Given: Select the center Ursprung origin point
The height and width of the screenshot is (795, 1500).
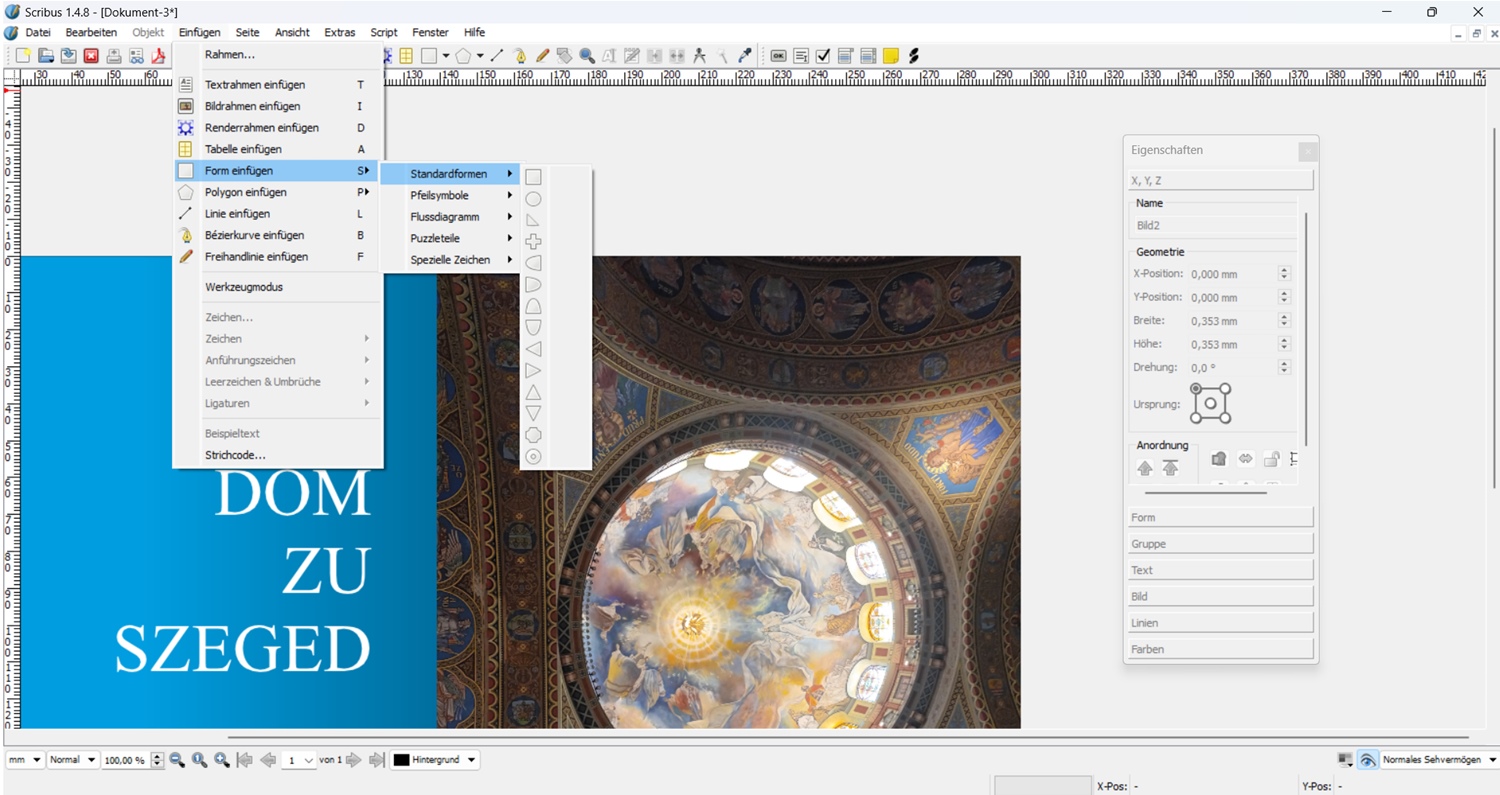Looking at the screenshot, I should tap(1211, 404).
